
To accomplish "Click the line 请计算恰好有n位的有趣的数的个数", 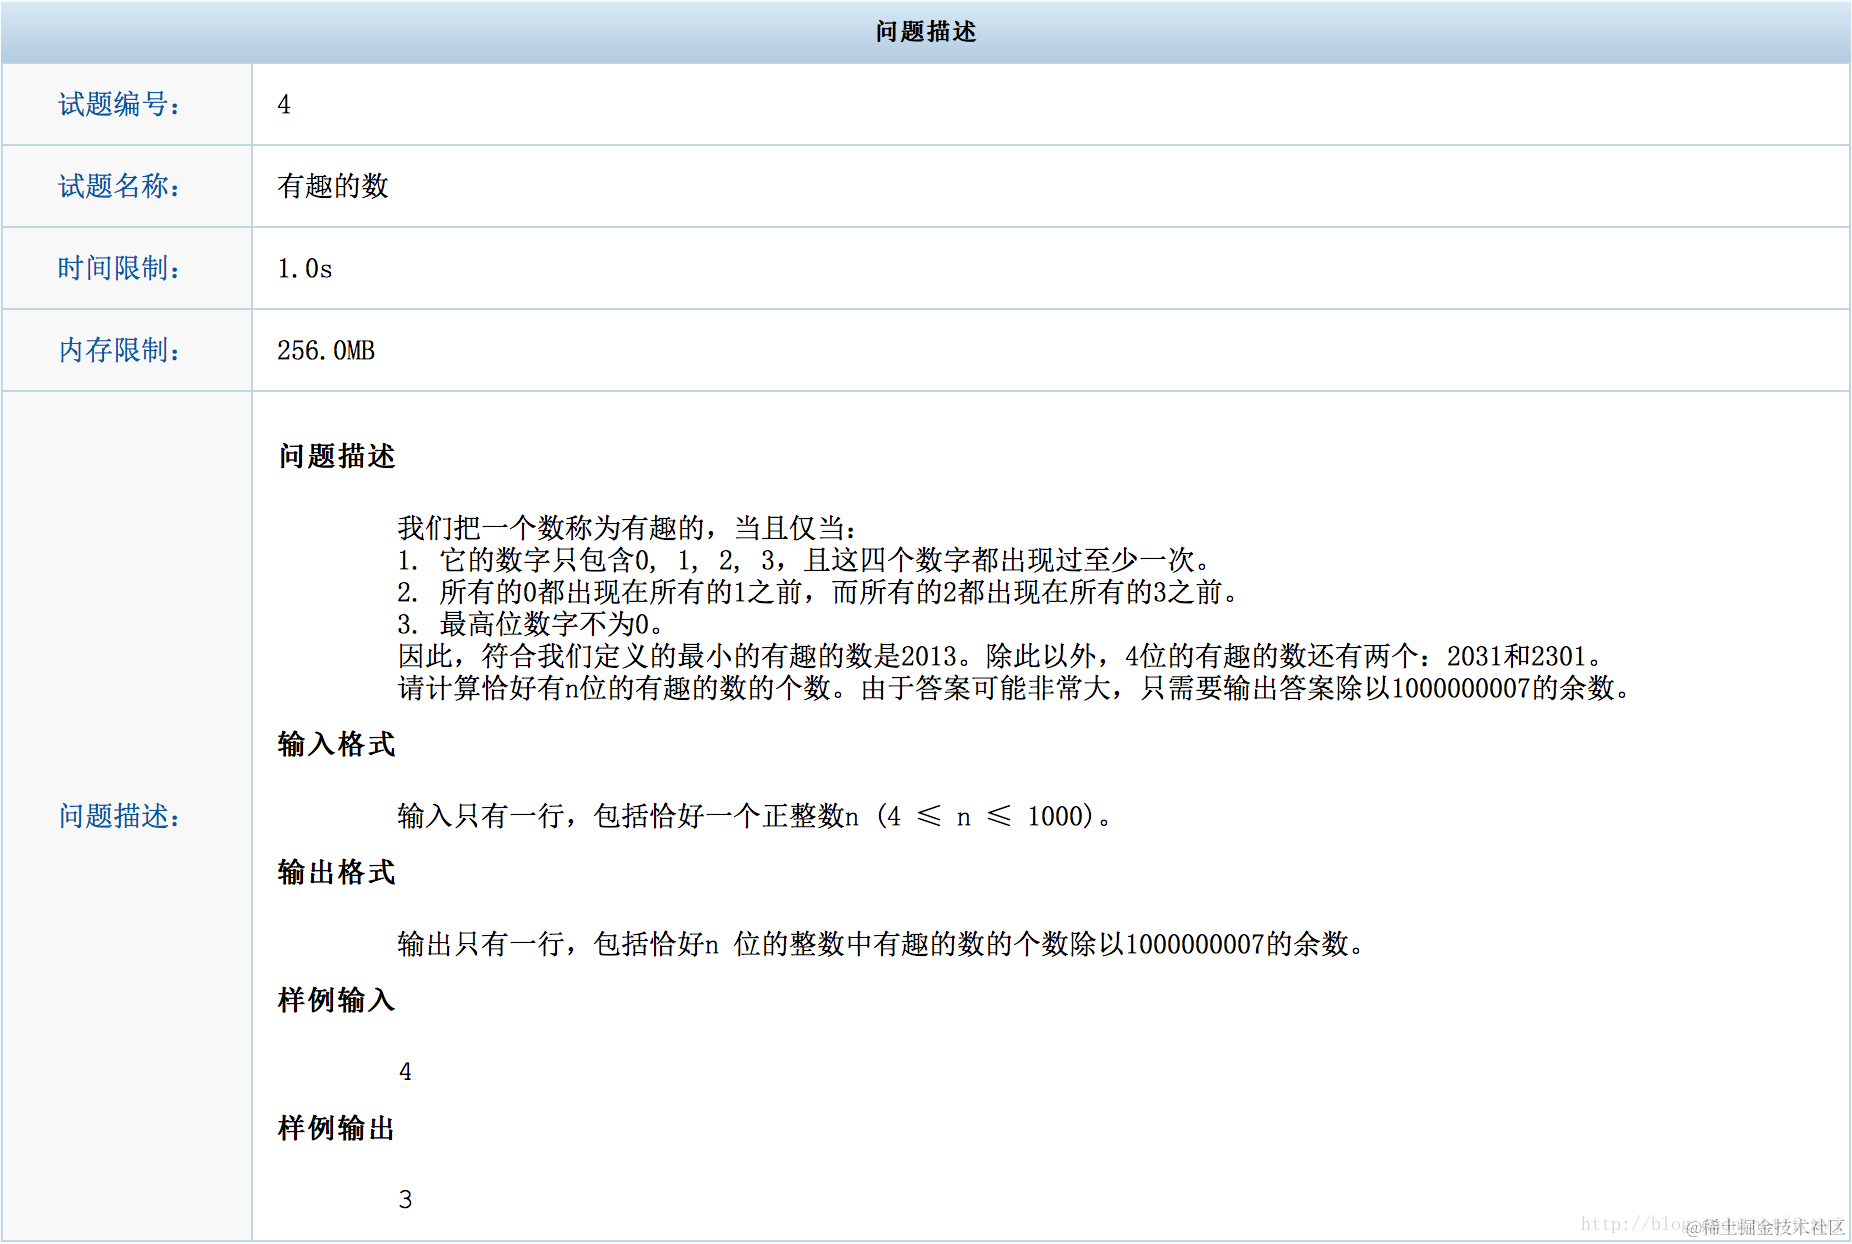I will 1015,688.
